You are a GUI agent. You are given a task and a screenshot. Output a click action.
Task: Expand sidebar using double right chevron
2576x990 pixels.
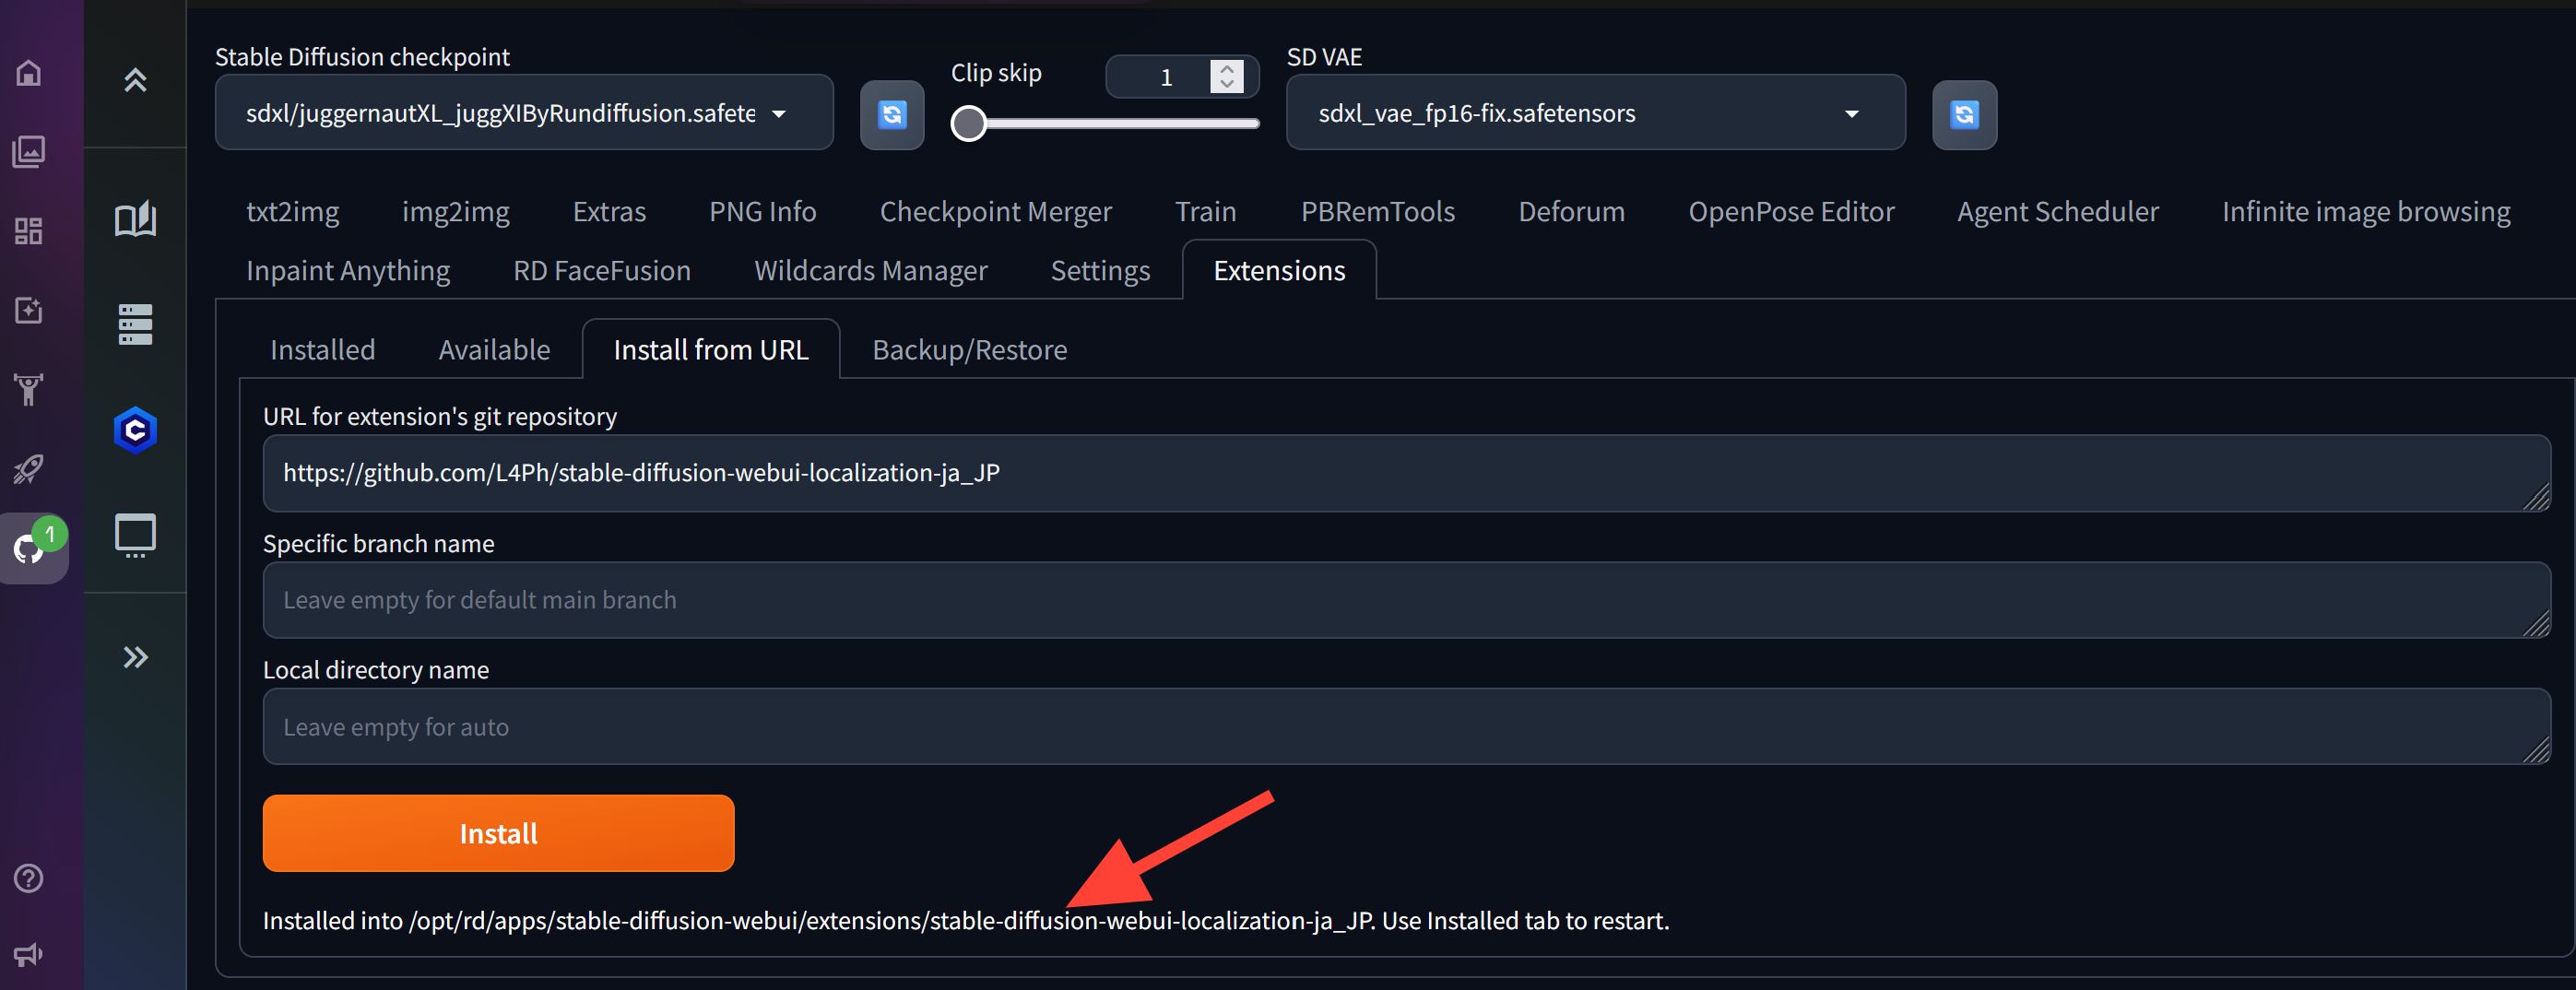pyautogui.click(x=135, y=657)
